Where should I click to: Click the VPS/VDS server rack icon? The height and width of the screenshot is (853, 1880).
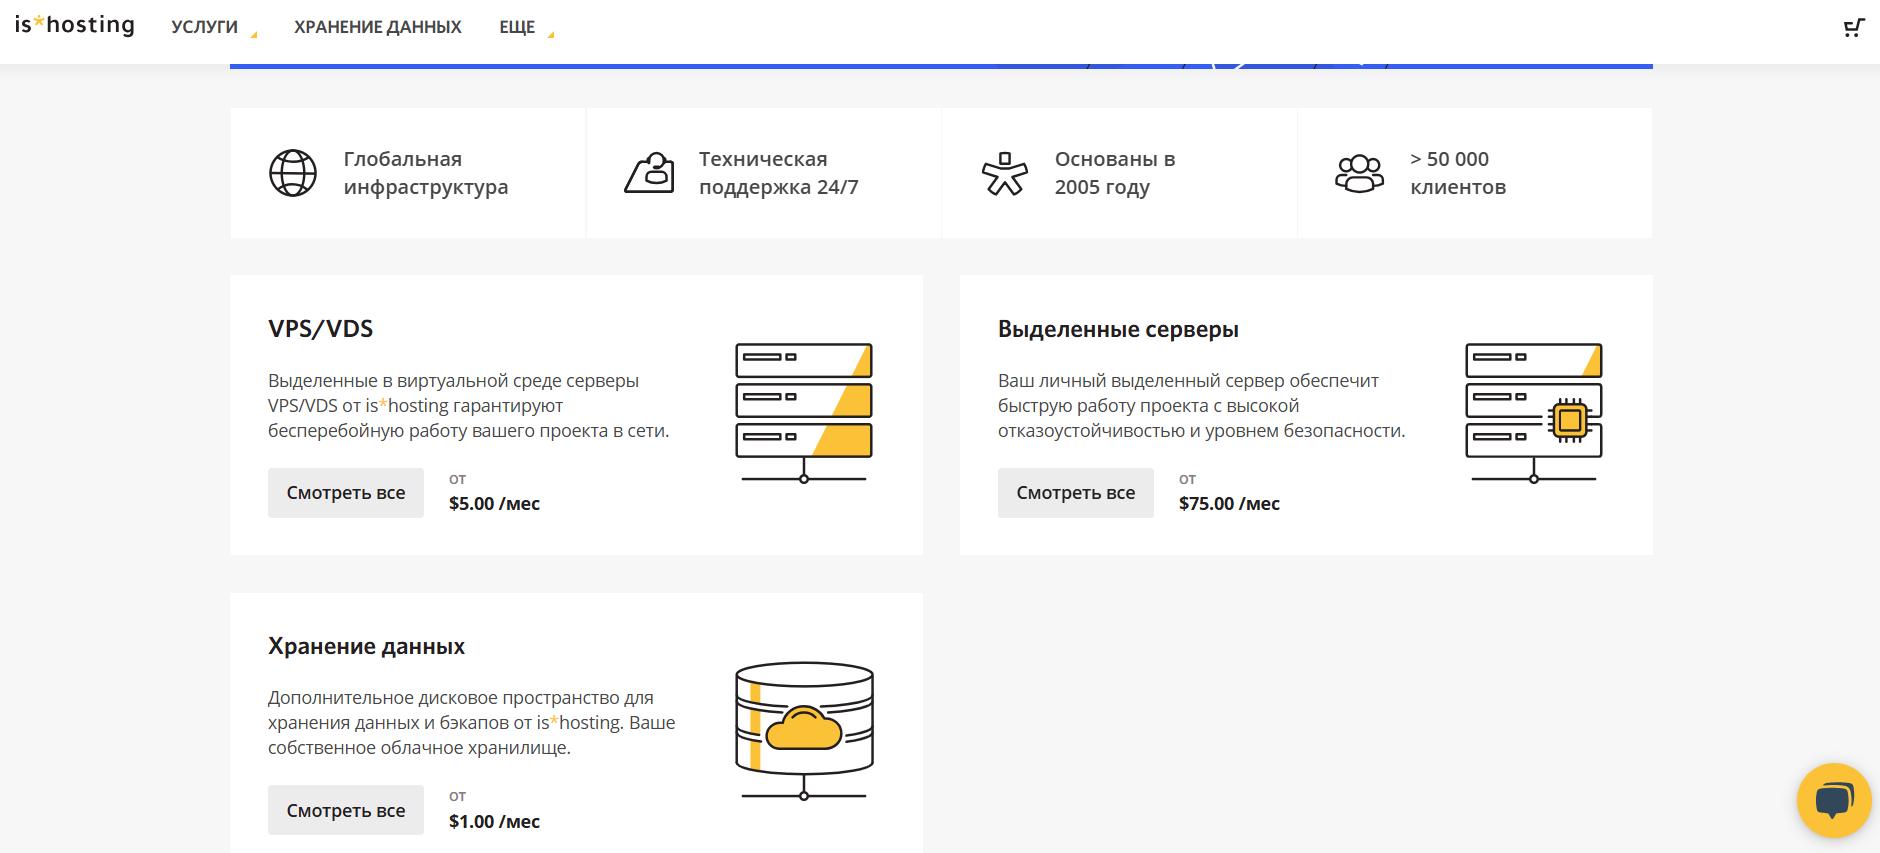[x=804, y=413]
